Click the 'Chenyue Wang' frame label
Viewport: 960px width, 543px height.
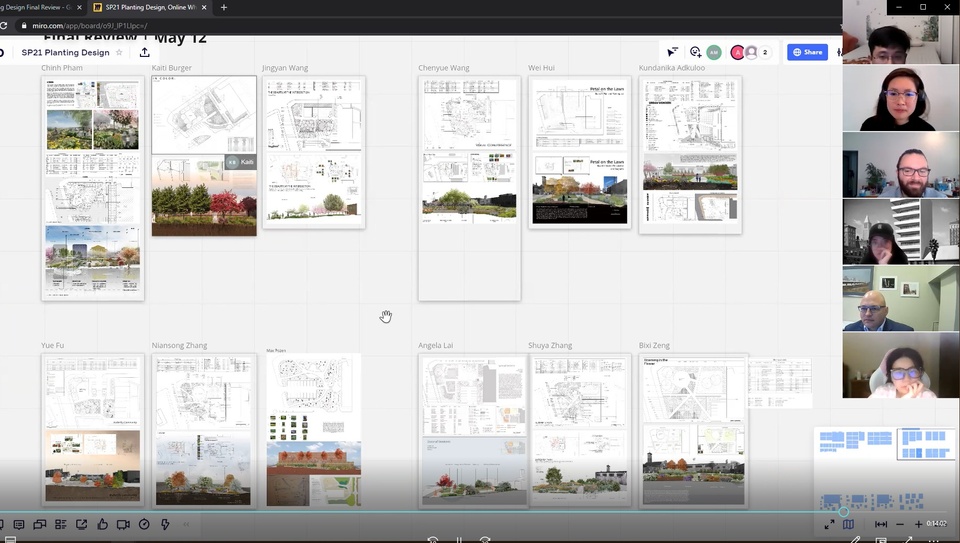tap(444, 68)
